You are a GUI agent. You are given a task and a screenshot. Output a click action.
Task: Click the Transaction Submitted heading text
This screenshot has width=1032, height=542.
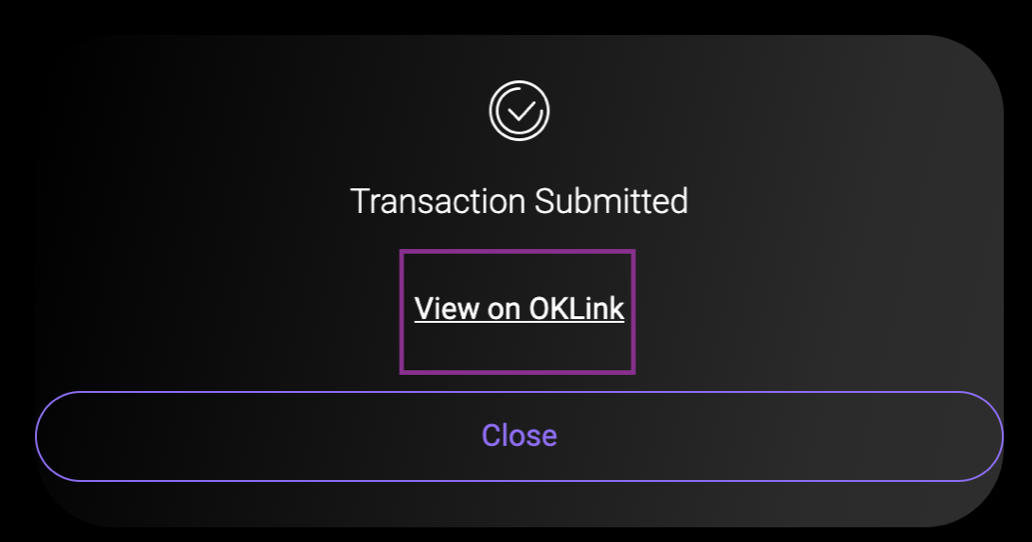(x=519, y=201)
